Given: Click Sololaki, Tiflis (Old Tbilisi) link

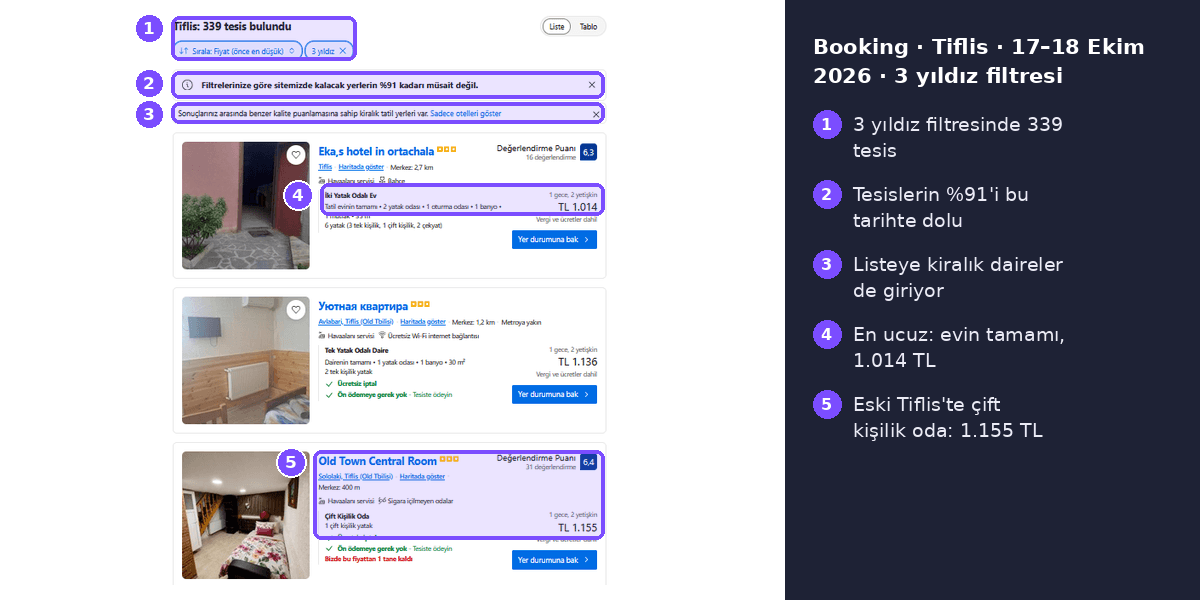Looking at the screenshot, I should pos(355,477).
